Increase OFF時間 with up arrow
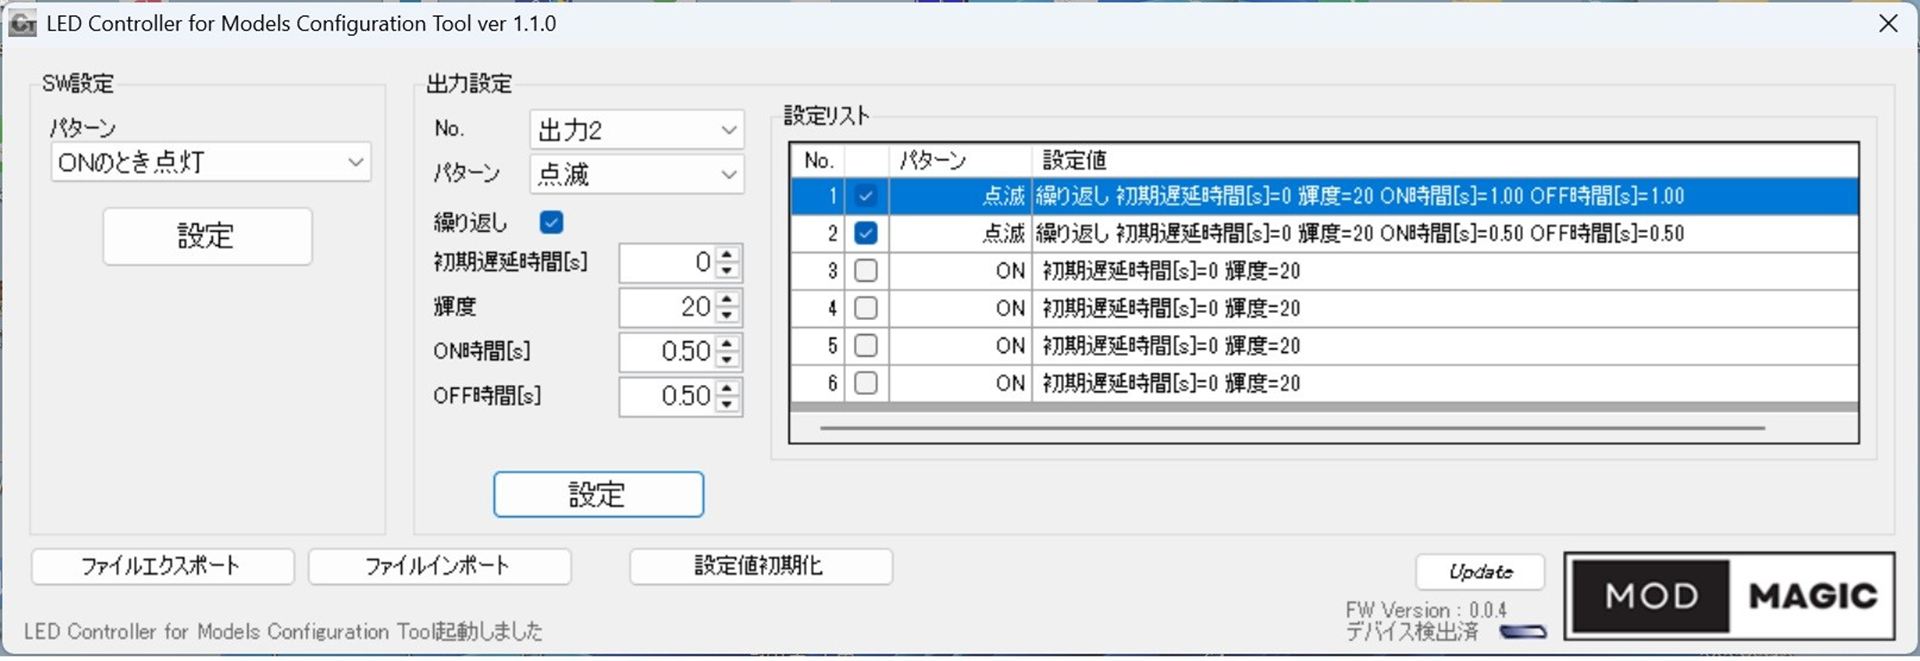Viewport: 1920px width, 661px height. pyautogui.click(x=728, y=387)
